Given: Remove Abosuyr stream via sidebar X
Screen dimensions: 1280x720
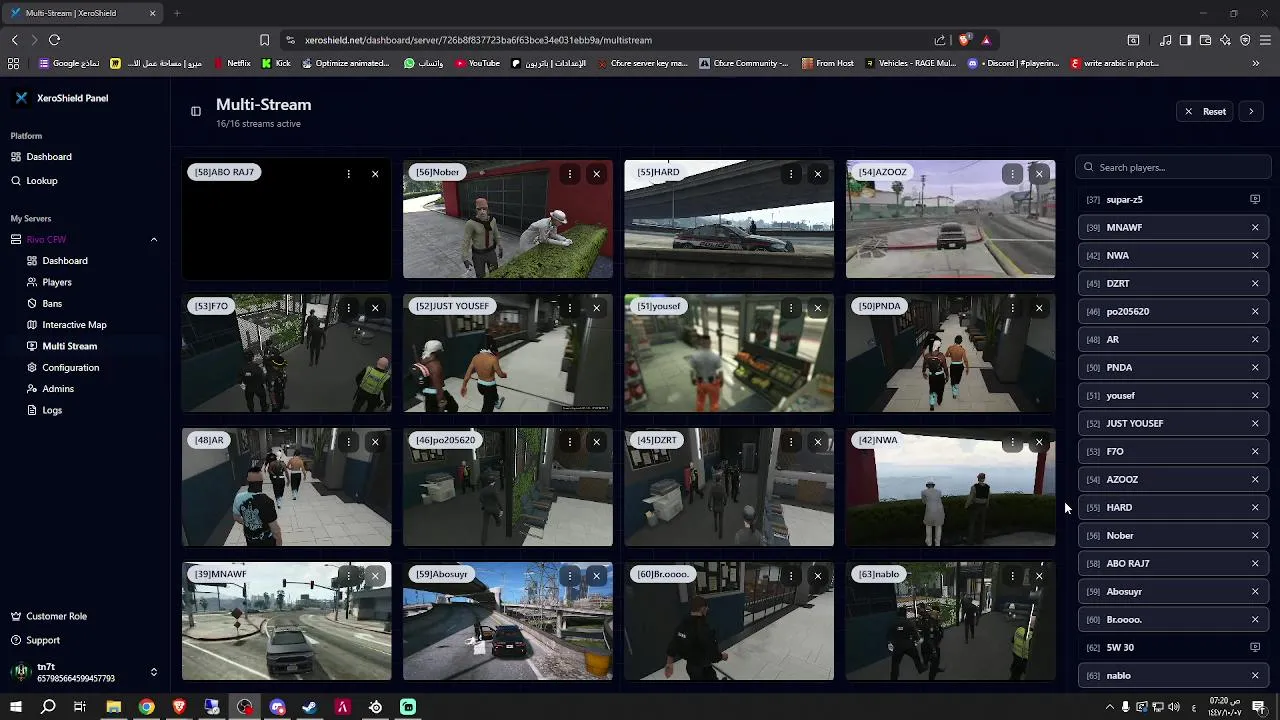Looking at the screenshot, I should click(x=1255, y=591).
